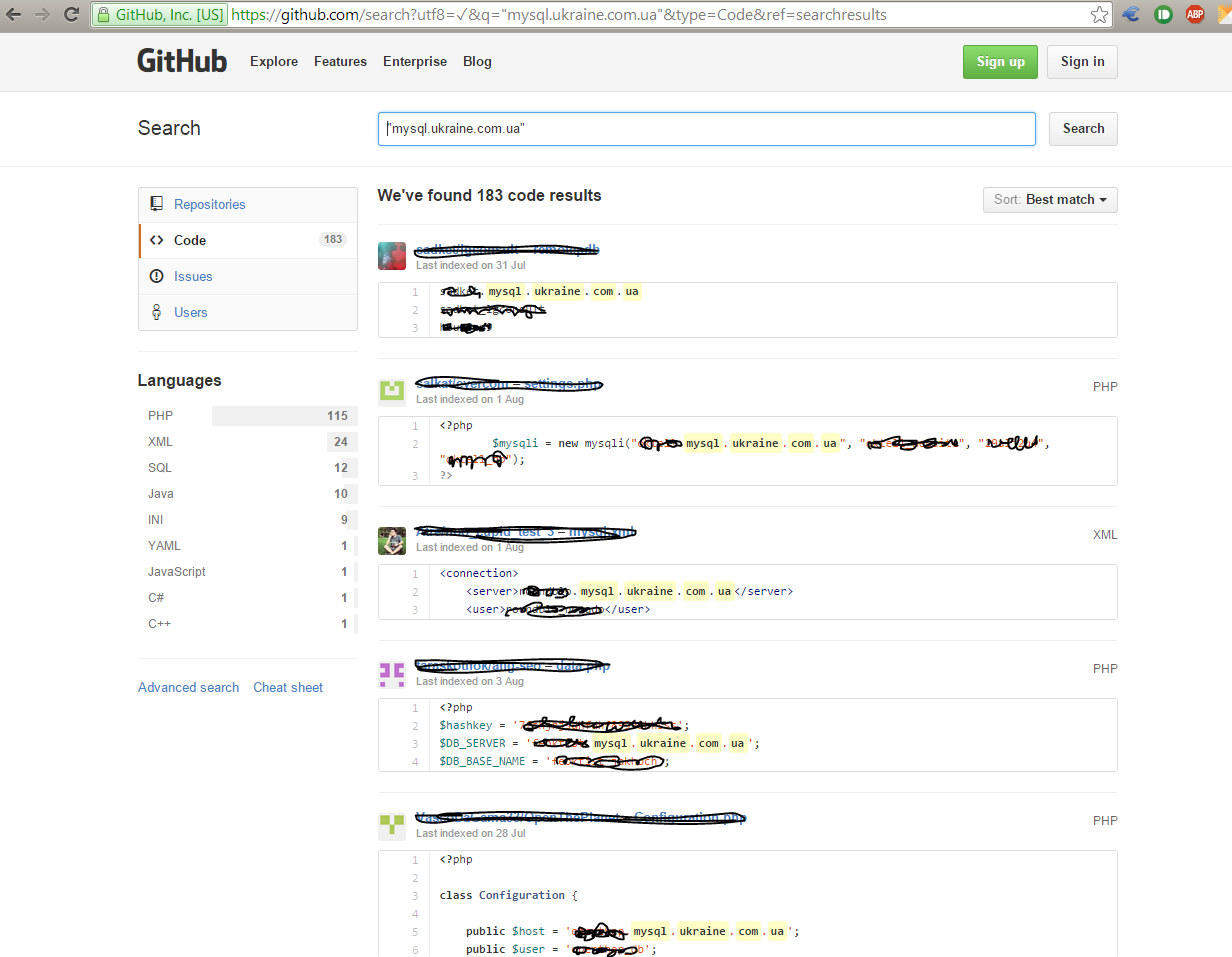Click 'We've found 183 code results' heading

[490, 195]
